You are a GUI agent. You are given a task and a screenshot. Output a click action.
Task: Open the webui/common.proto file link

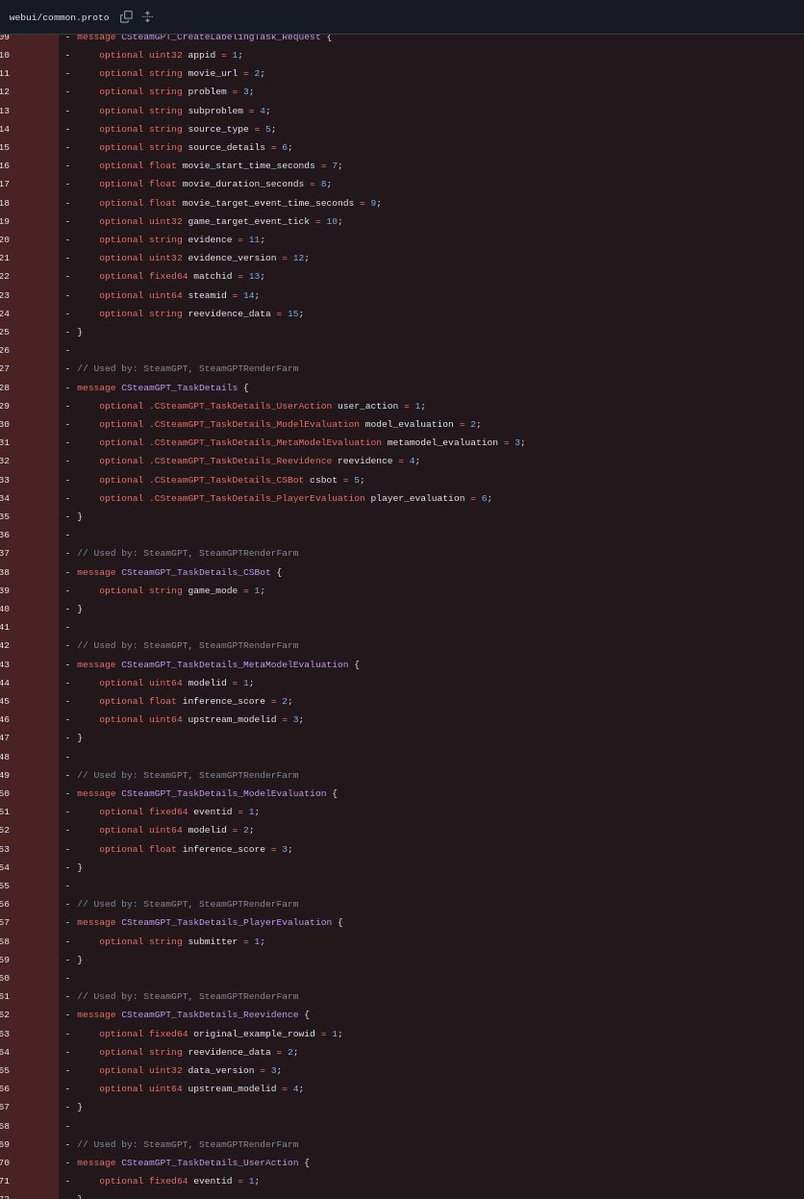point(59,17)
